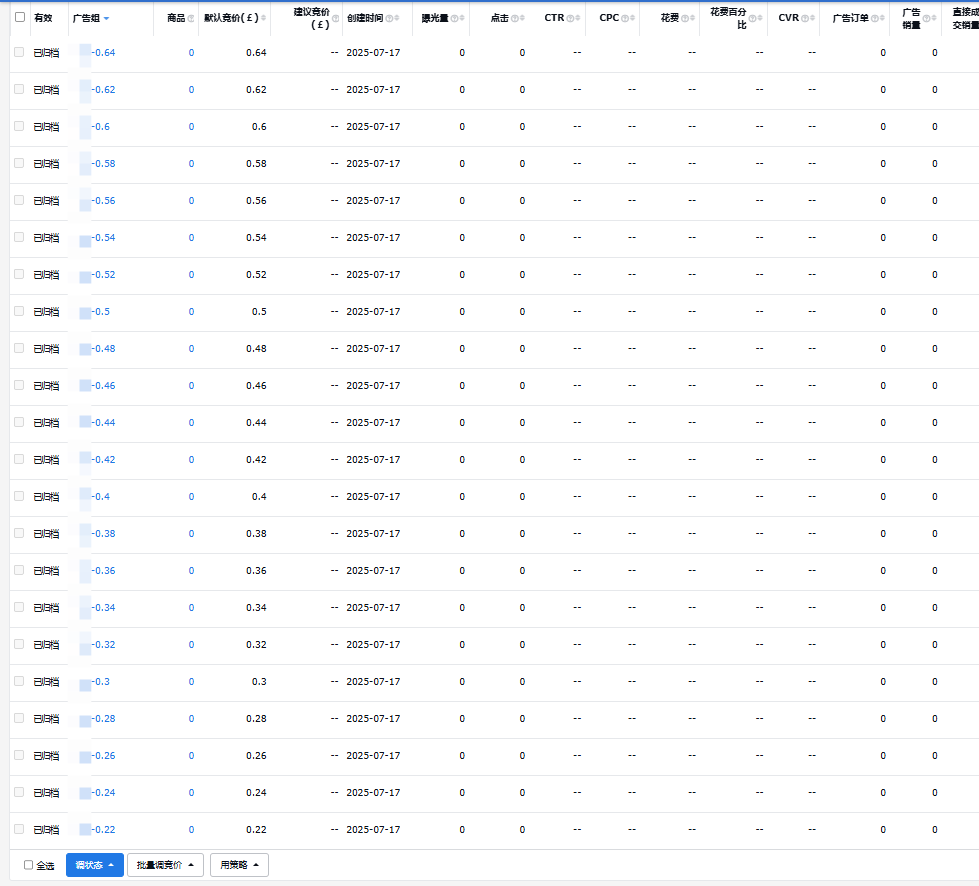Open the 调状态 dropdown button
The height and width of the screenshot is (886, 979).
pos(95,865)
